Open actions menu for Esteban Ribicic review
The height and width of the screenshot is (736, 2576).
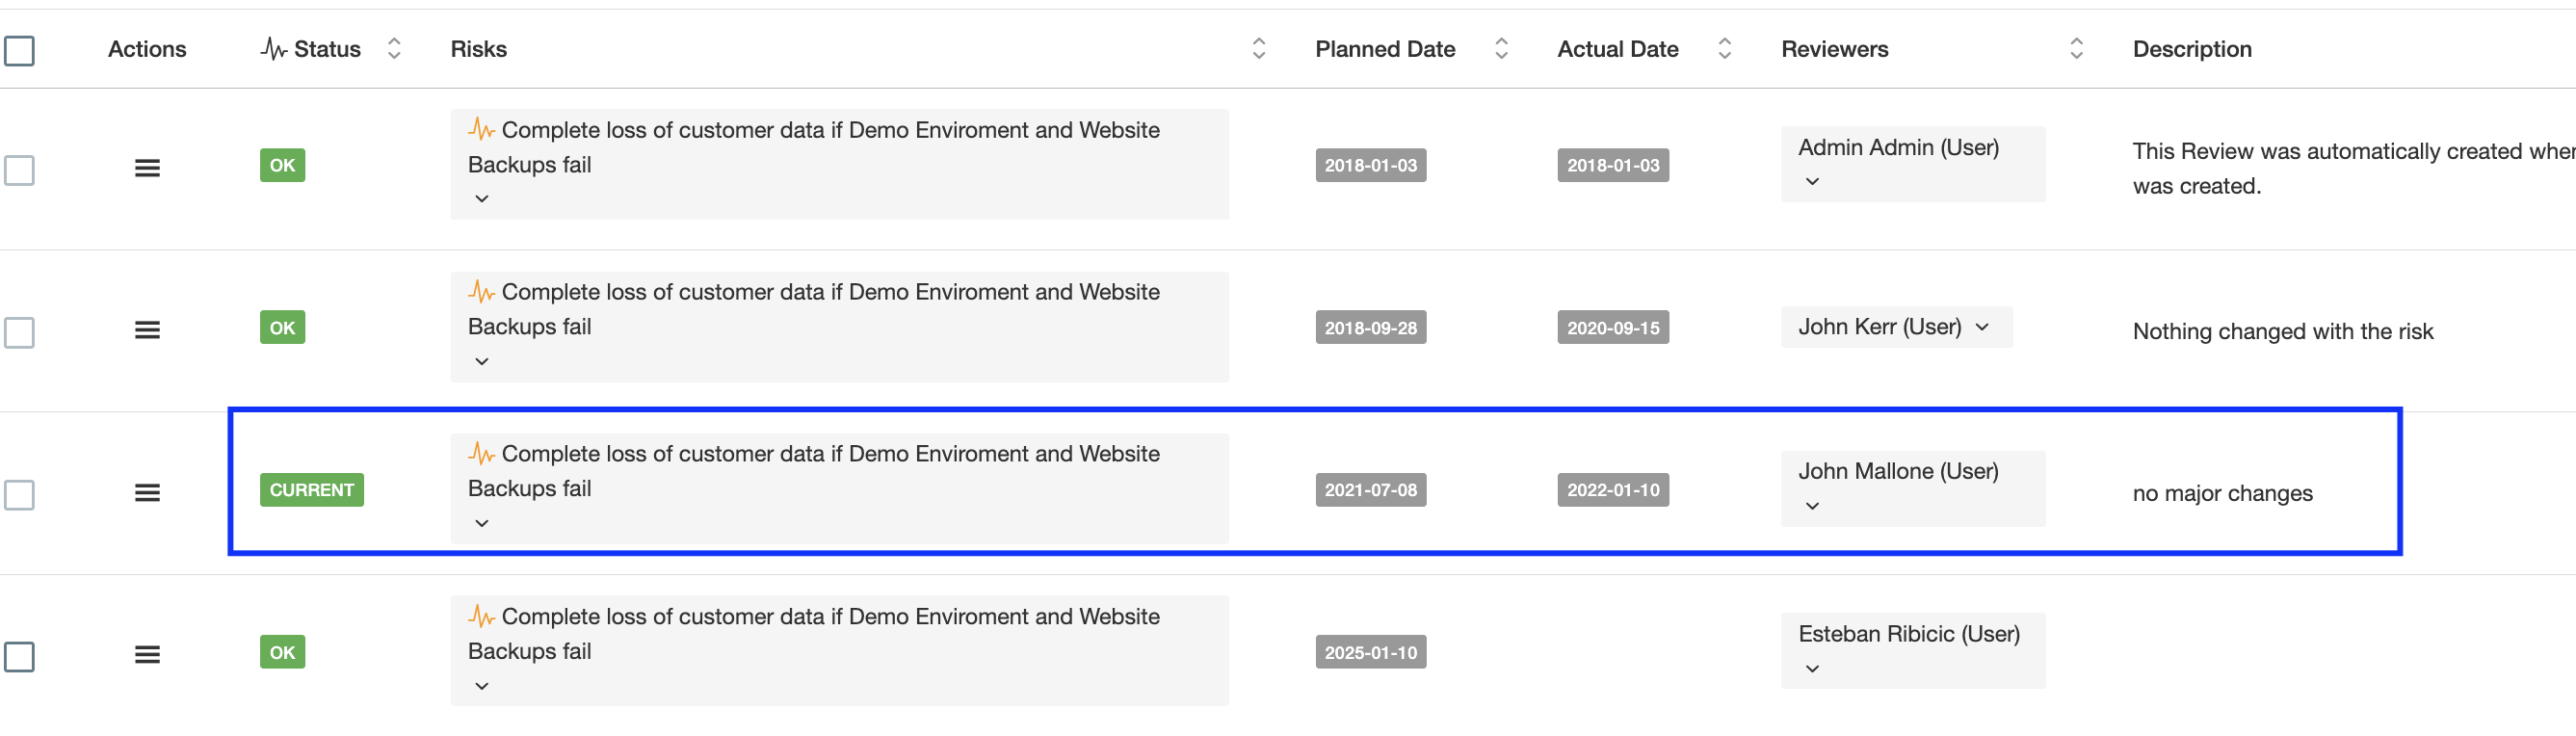(147, 655)
